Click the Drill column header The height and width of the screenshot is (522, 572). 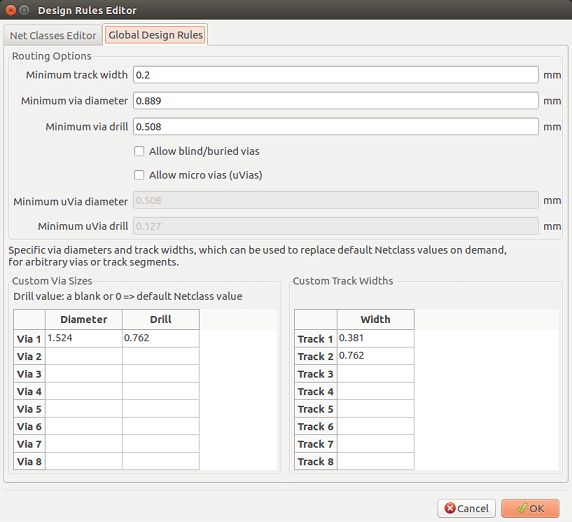pyautogui.click(x=161, y=320)
